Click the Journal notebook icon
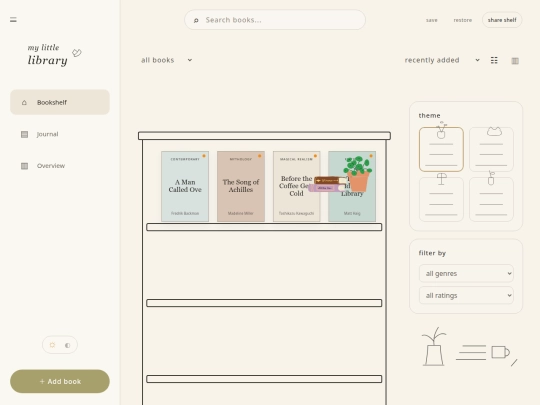Image resolution: width=540 pixels, height=405 pixels. [24, 134]
